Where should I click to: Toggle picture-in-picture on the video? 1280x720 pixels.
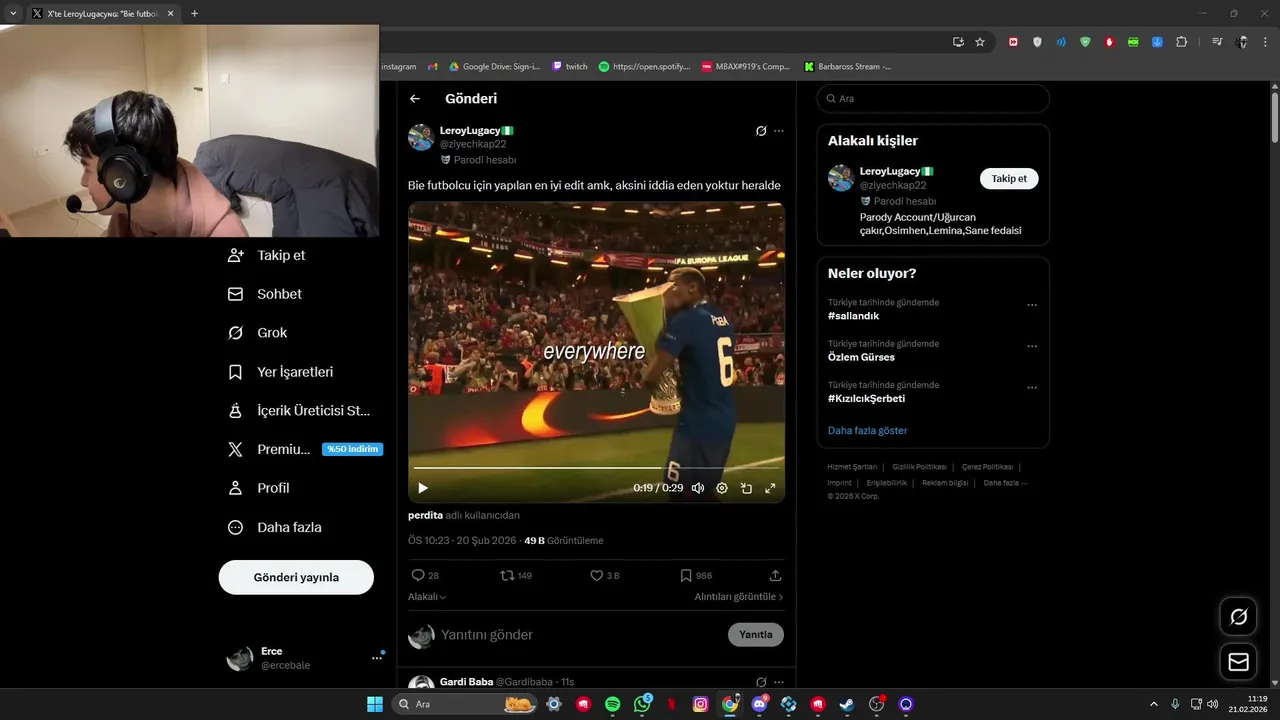[746, 488]
